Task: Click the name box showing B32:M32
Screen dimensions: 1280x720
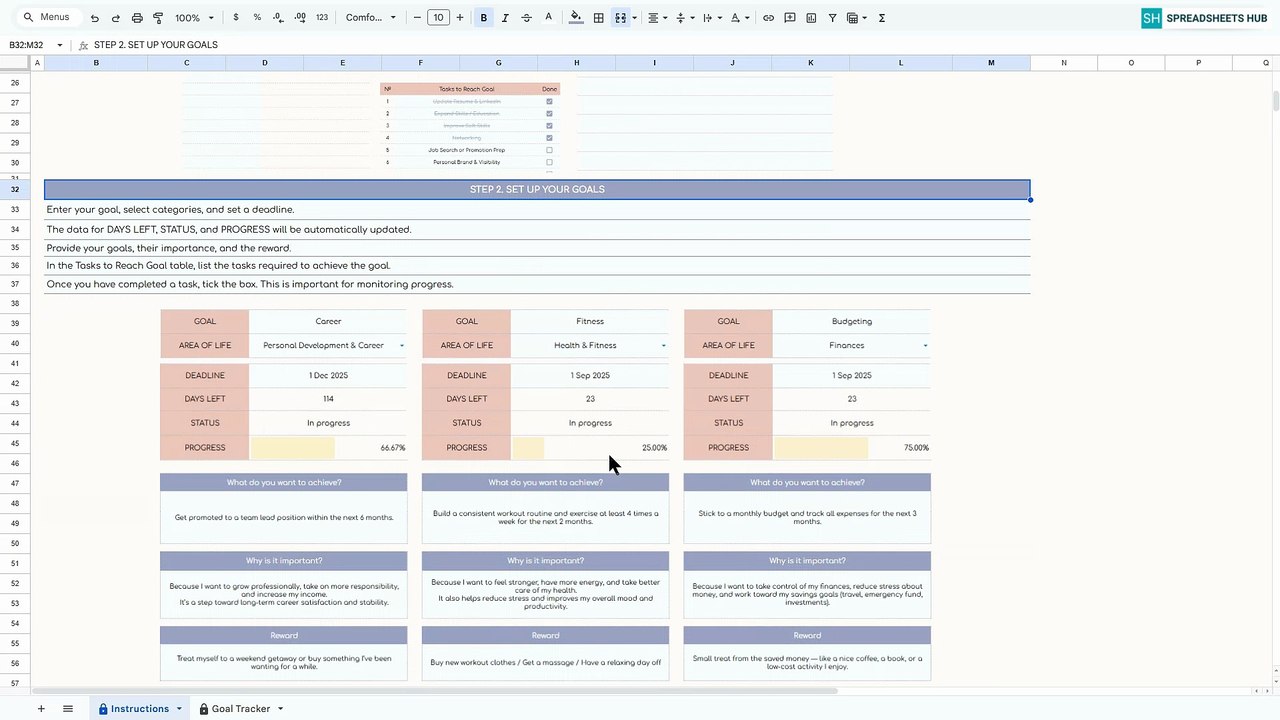Action: coord(28,45)
